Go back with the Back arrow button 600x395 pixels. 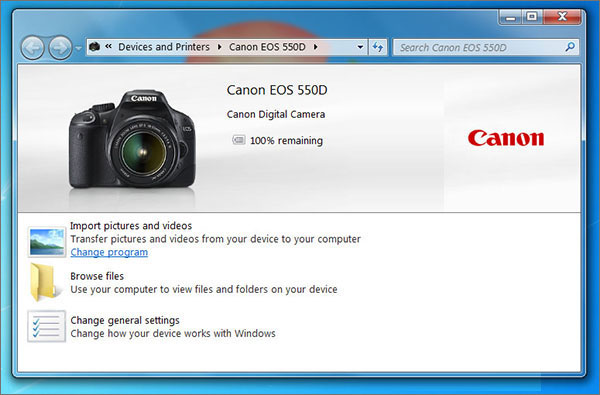(x=33, y=48)
